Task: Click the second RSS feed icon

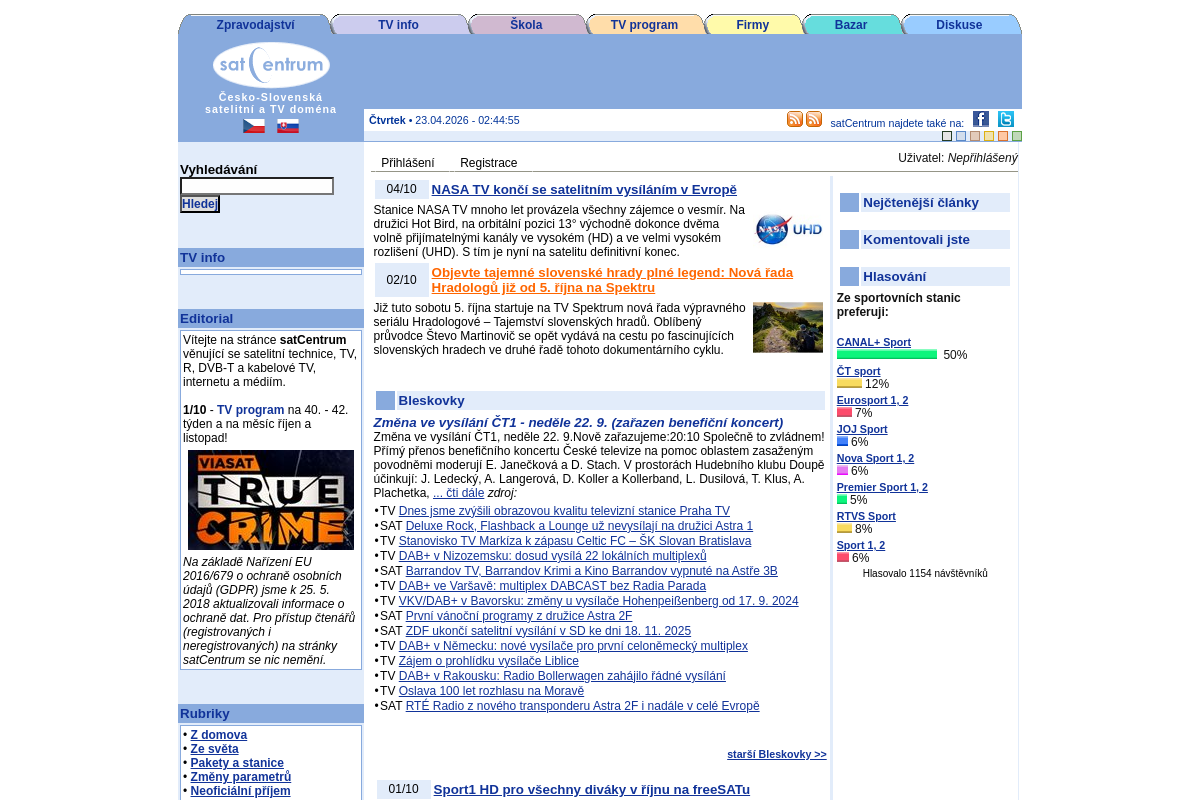Action: pyautogui.click(x=814, y=120)
